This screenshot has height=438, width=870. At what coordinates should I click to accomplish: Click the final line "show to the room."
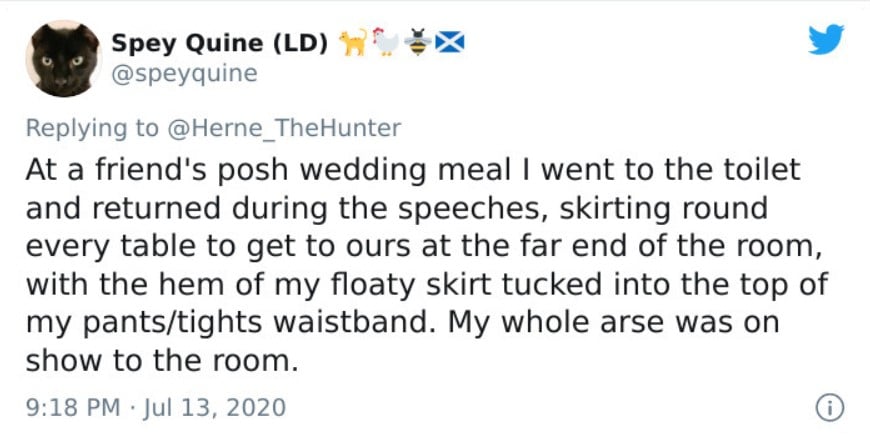click(x=161, y=360)
